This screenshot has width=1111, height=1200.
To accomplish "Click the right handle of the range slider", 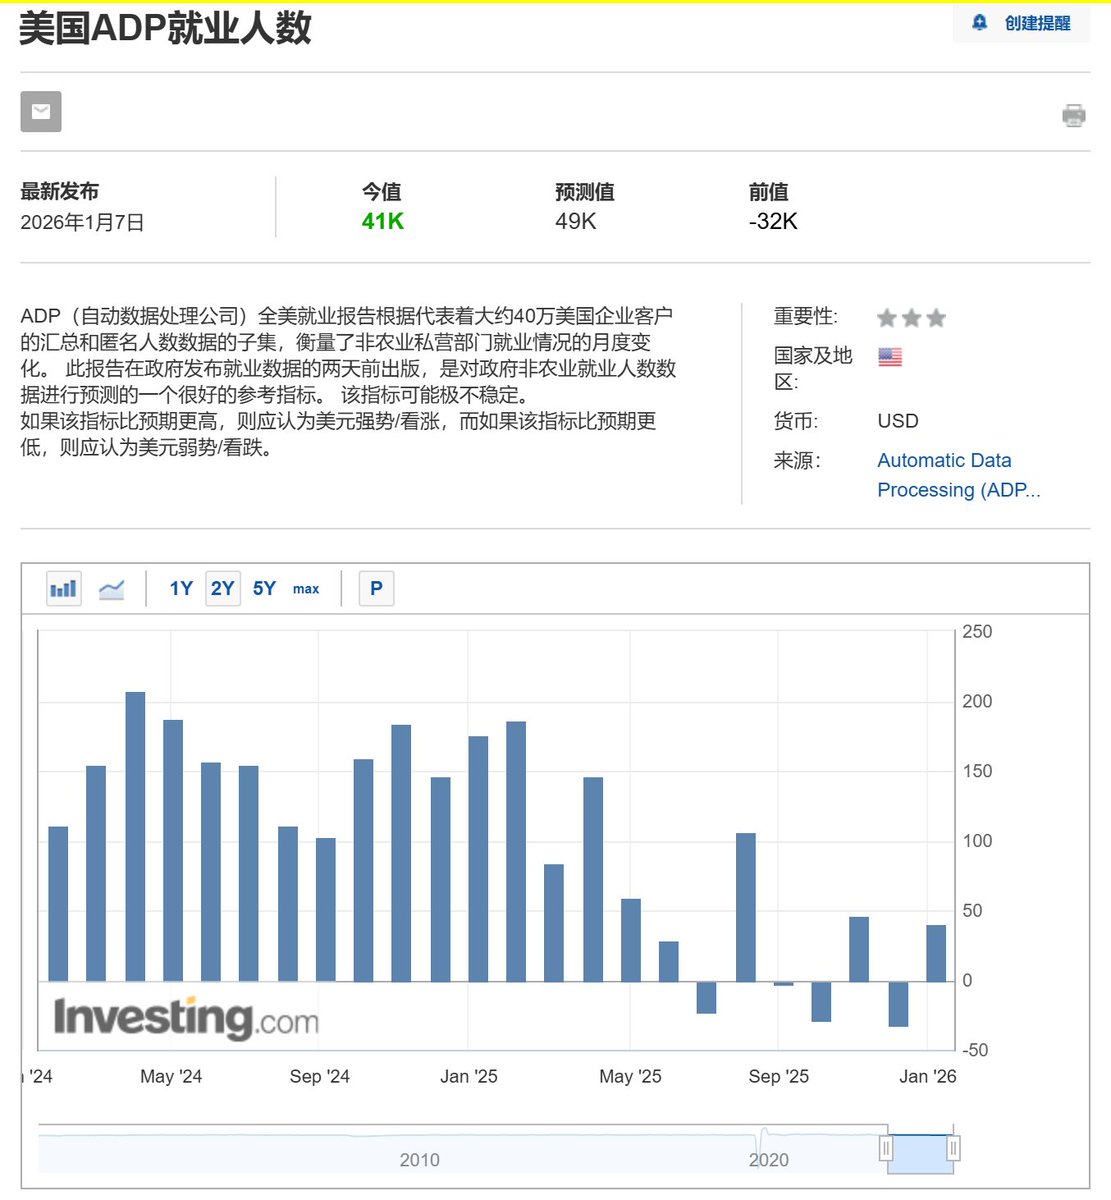I will coord(954,1150).
